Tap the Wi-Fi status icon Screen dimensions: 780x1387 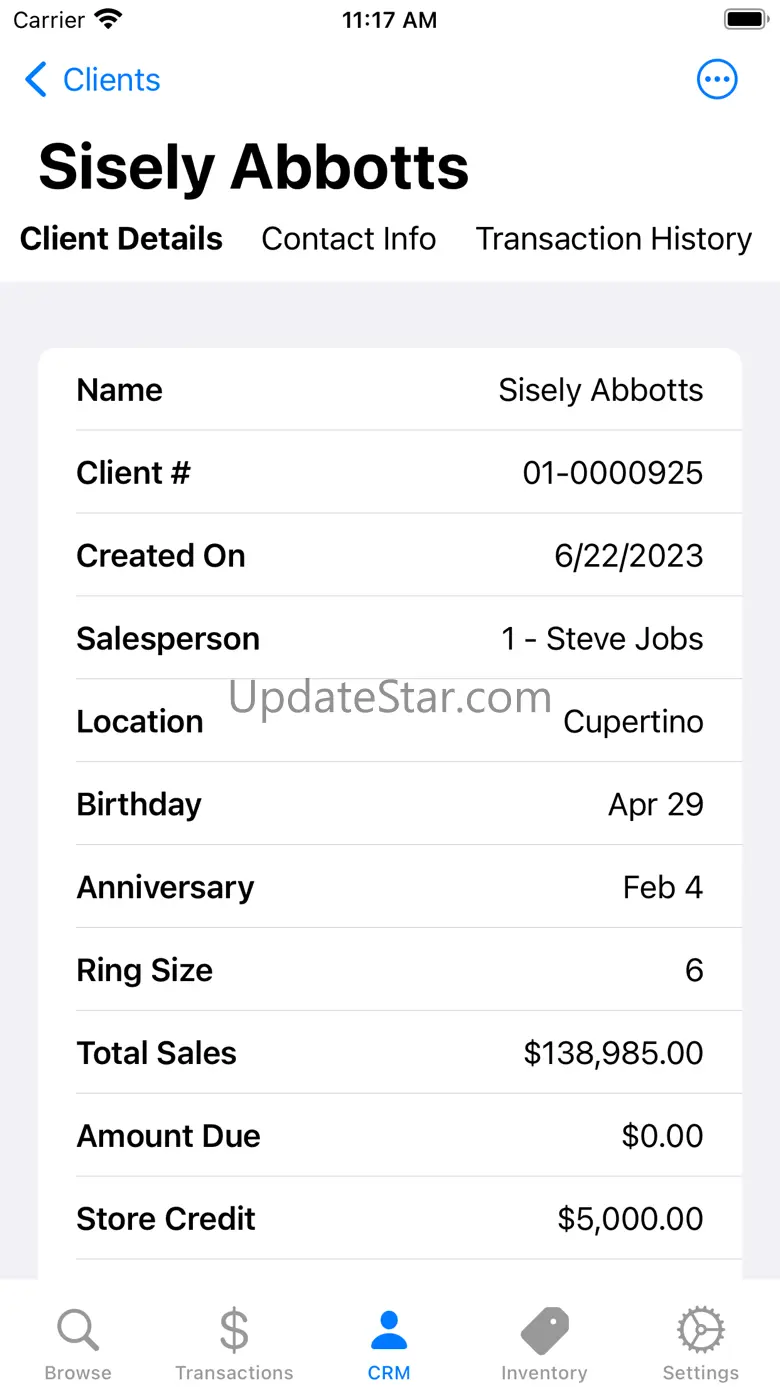pyautogui.click(x=108, y=19)
